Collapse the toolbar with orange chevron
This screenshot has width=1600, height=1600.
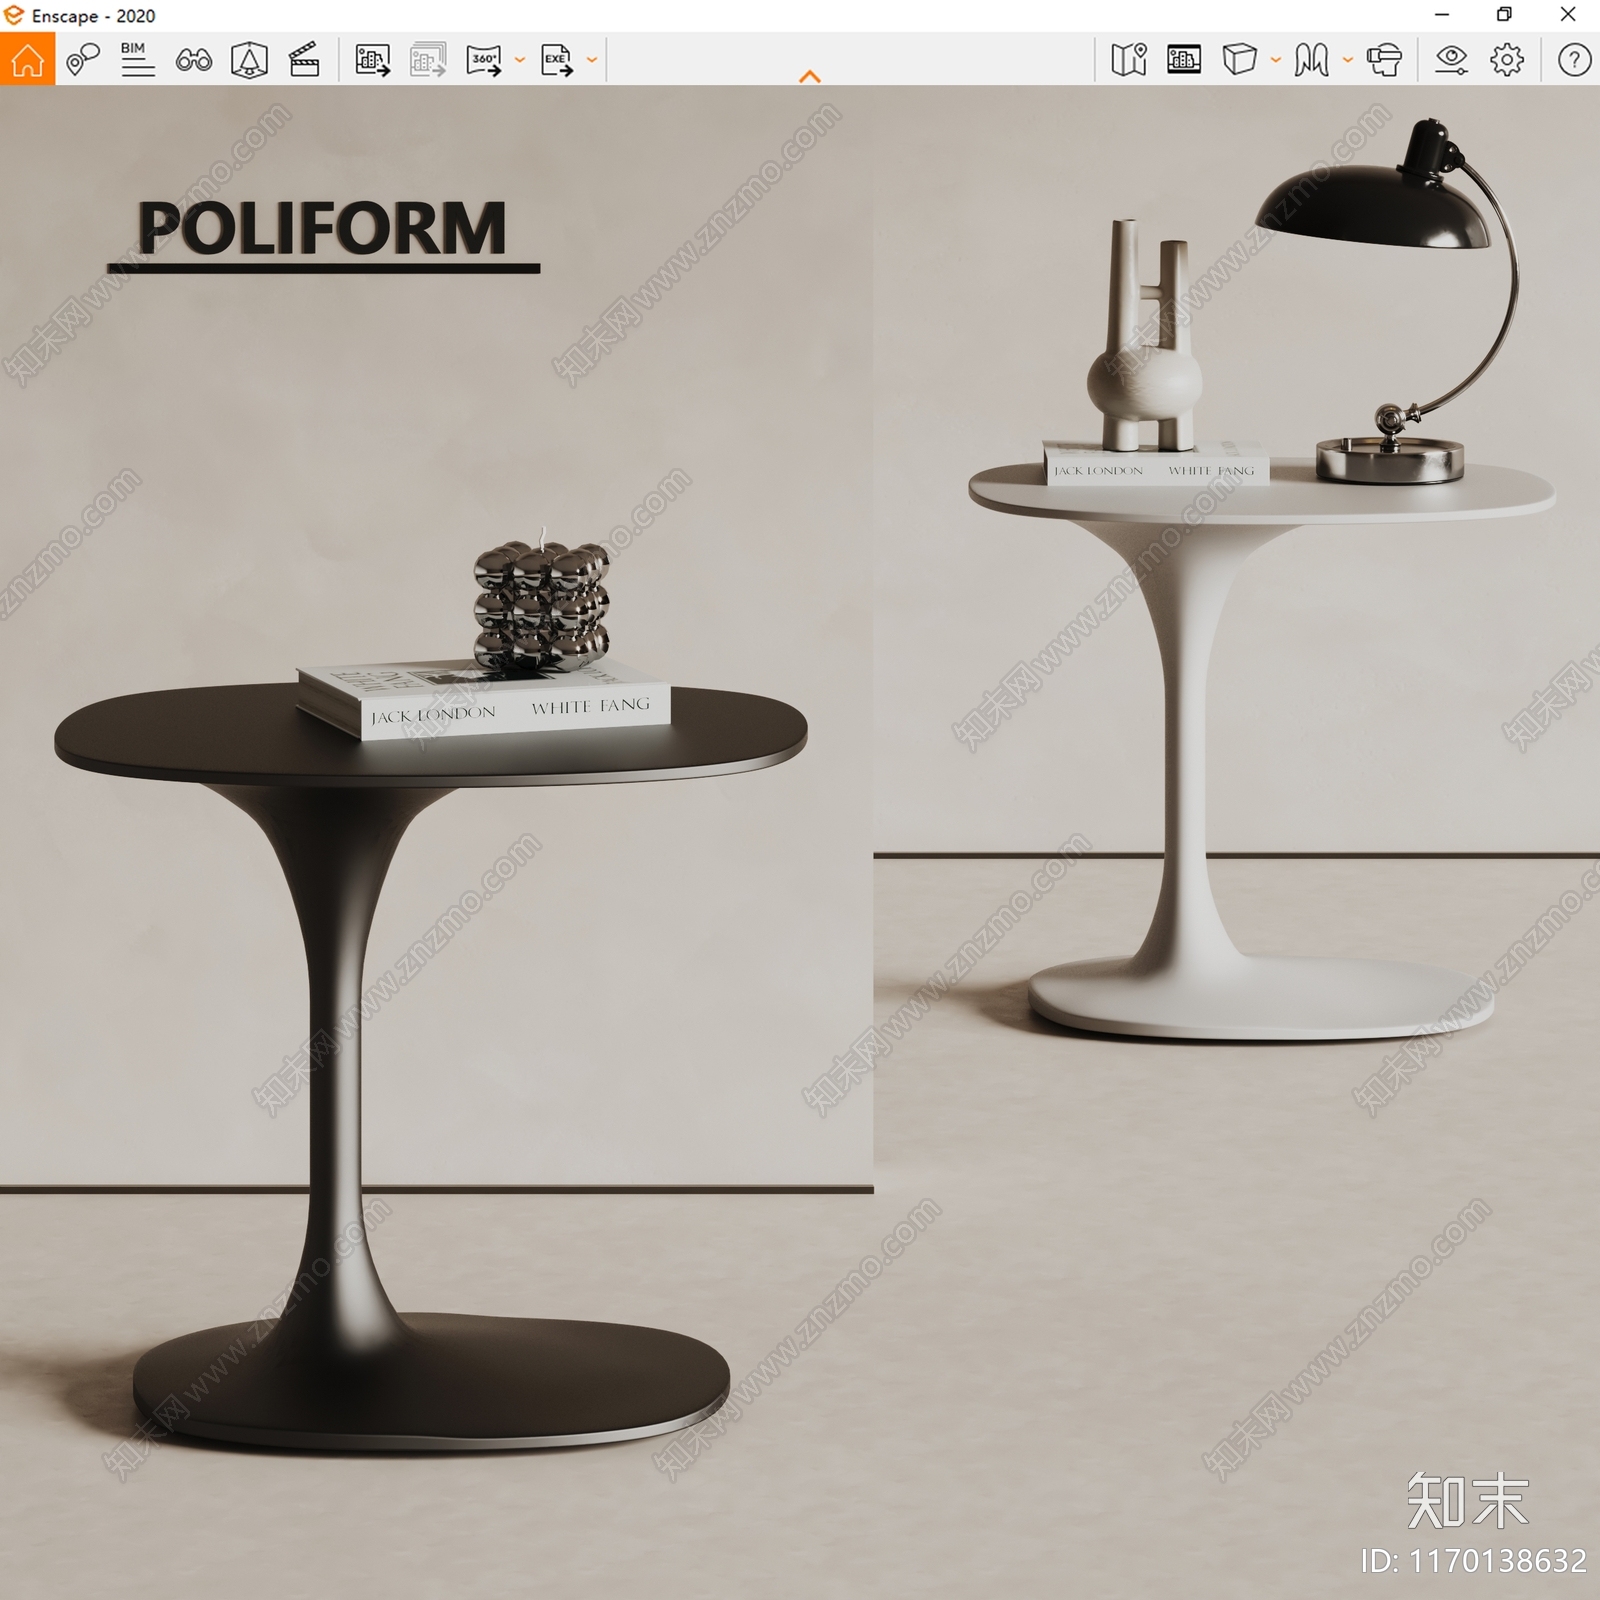pyautogui.click(x=810, y=76)
